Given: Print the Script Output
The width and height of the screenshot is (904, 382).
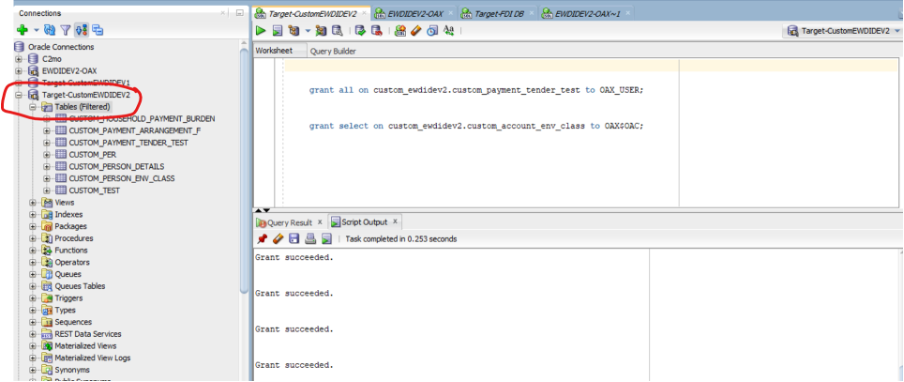Looking at the screenshot, I should tap(310, 239).
